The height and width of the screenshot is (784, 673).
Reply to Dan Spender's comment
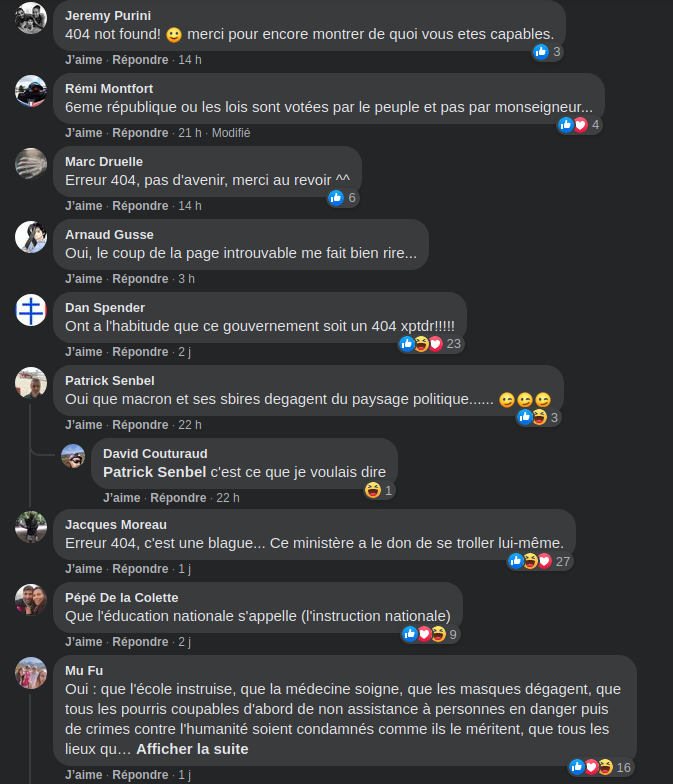click(140, 352)
